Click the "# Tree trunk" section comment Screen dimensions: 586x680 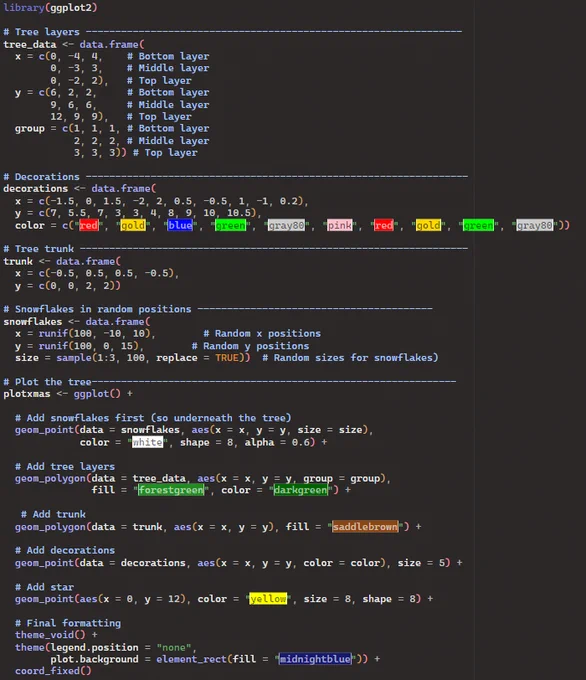click(39, 249)
